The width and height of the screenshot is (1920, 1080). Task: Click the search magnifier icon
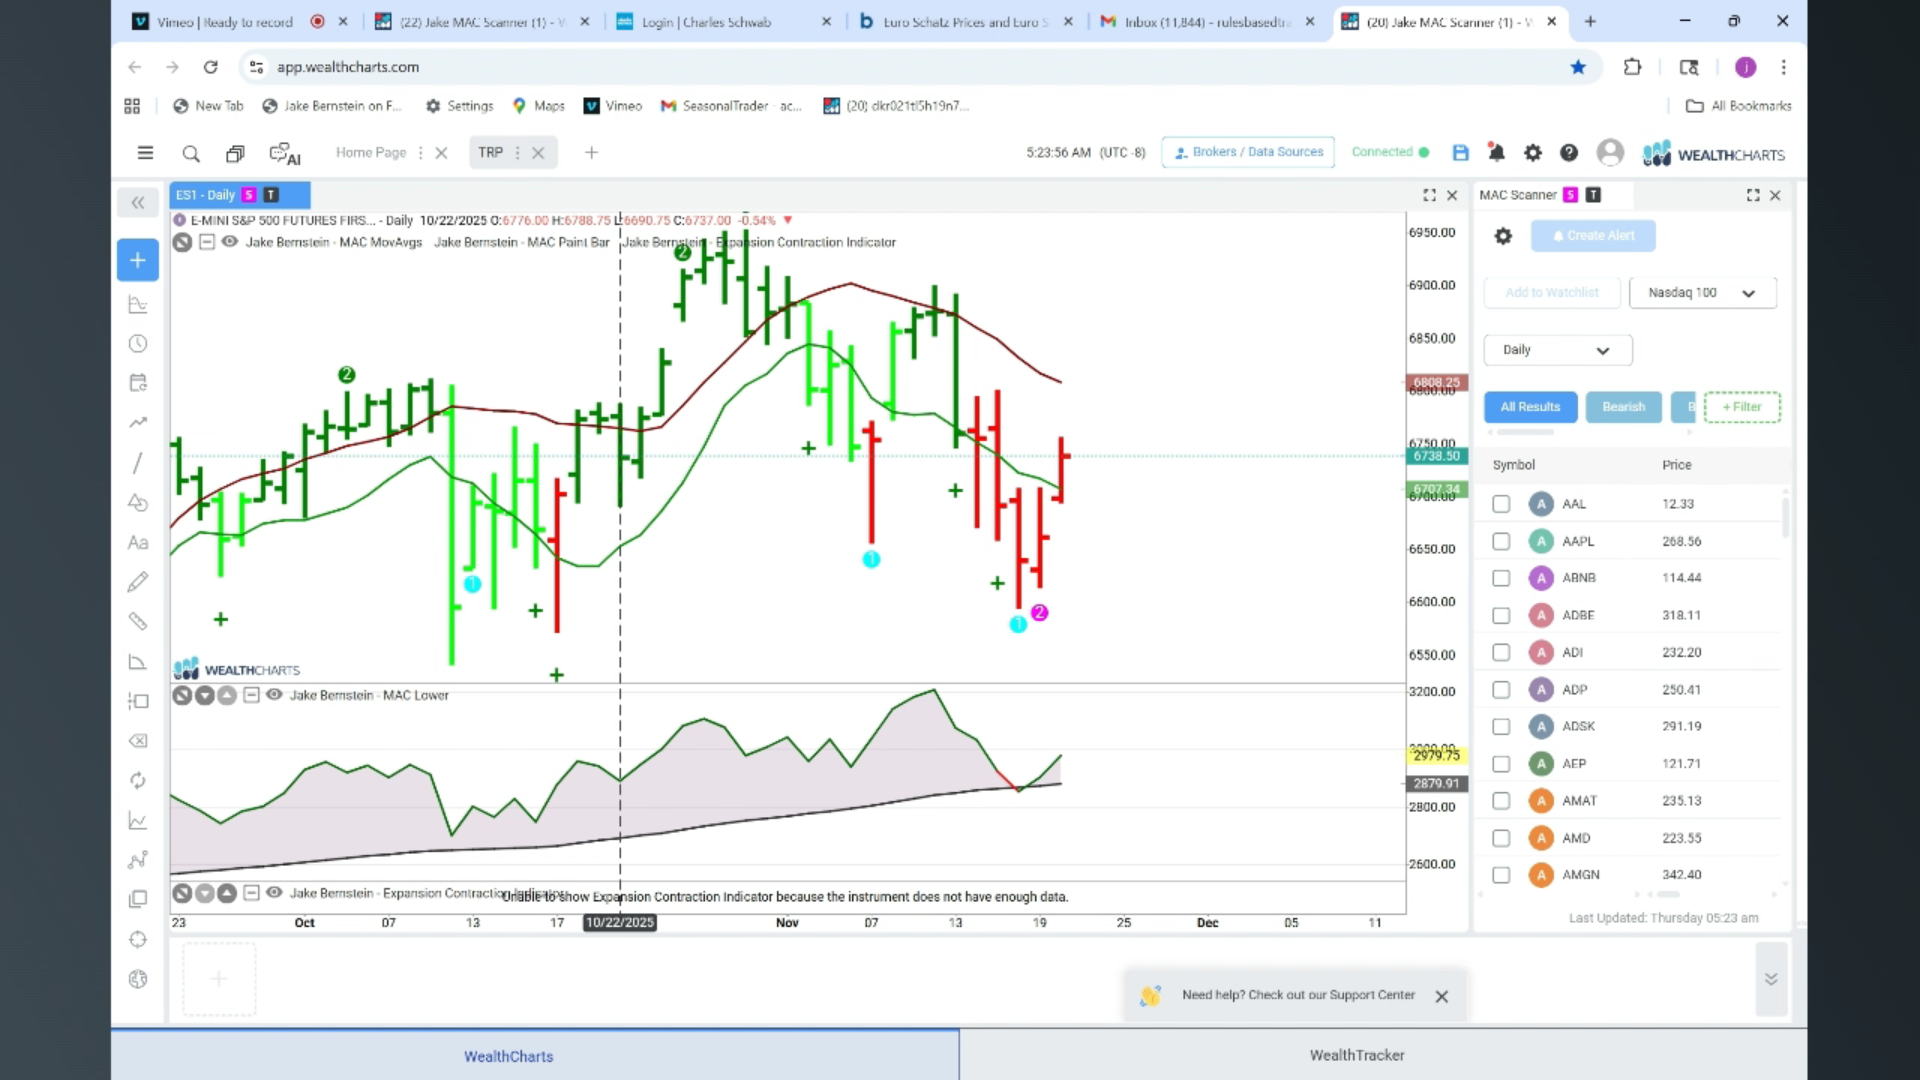tap(191, 153)
